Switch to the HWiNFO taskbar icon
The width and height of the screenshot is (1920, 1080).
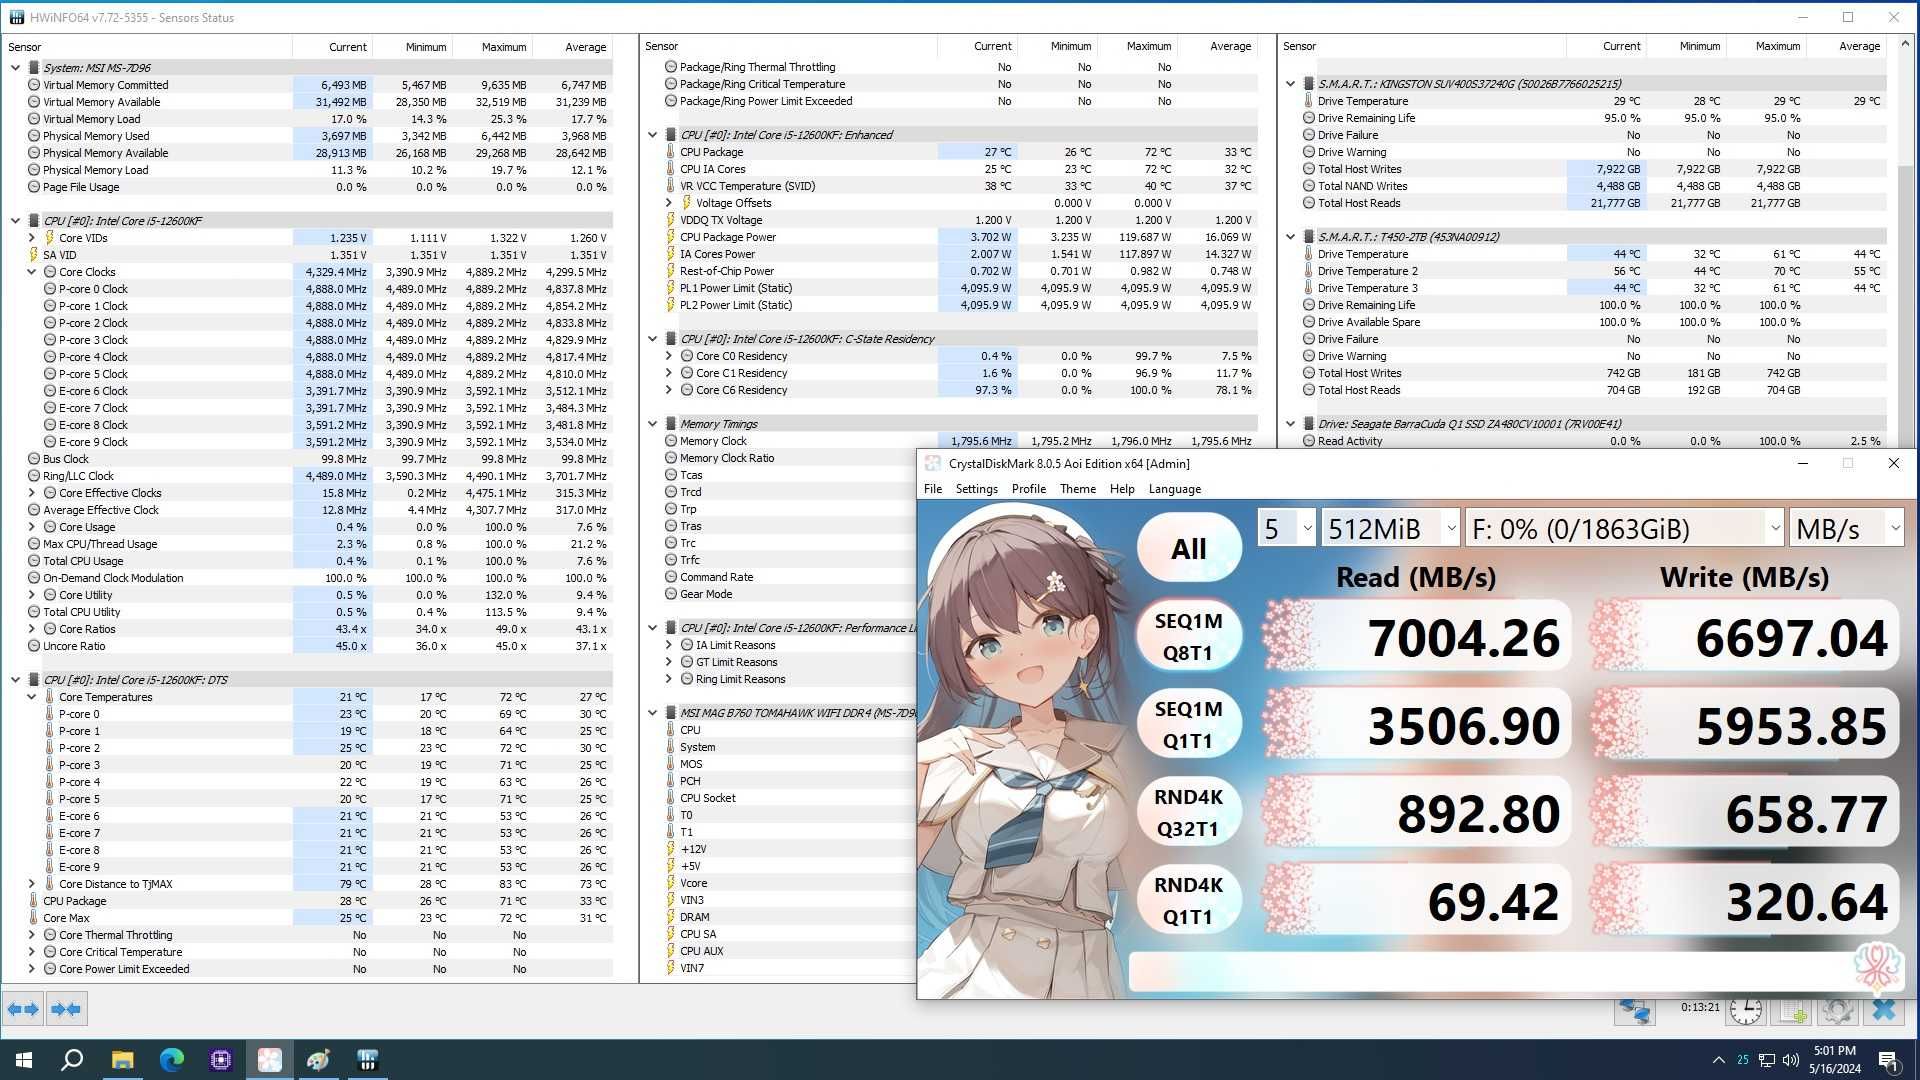[x=367, y=1060]
